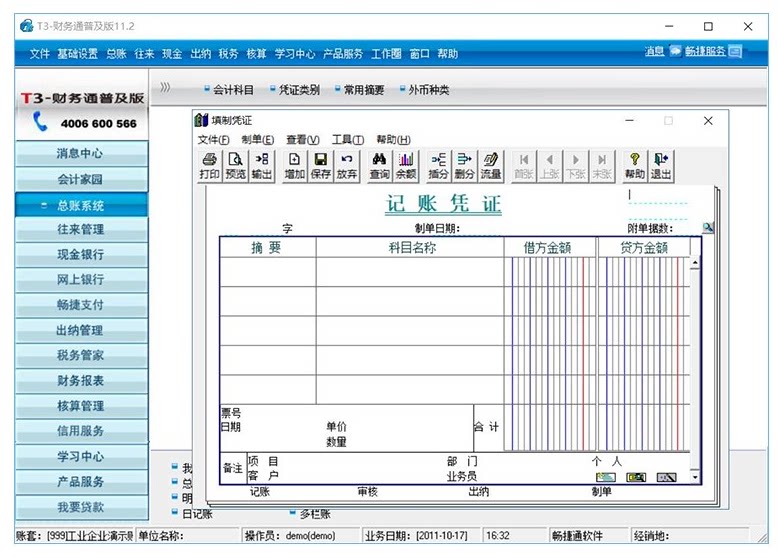Open 基础设置 in main menu bar
The height and width of the screenshot is (558, 777).
pos(77,54)
